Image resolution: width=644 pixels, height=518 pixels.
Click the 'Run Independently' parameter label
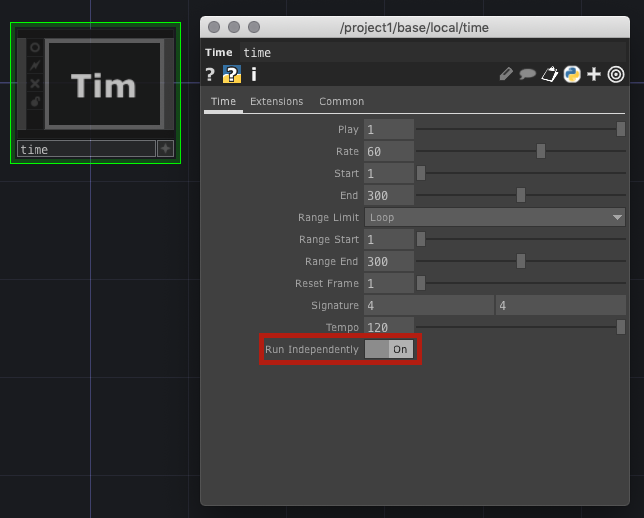pos(312,349)
